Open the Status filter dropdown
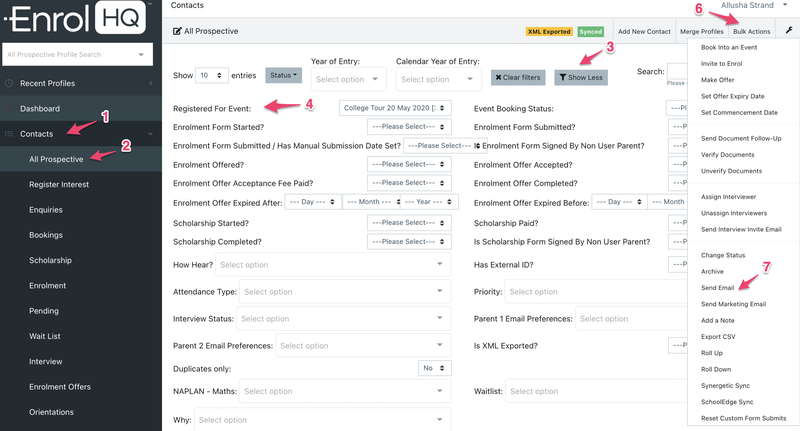 (x=283, y=75)
